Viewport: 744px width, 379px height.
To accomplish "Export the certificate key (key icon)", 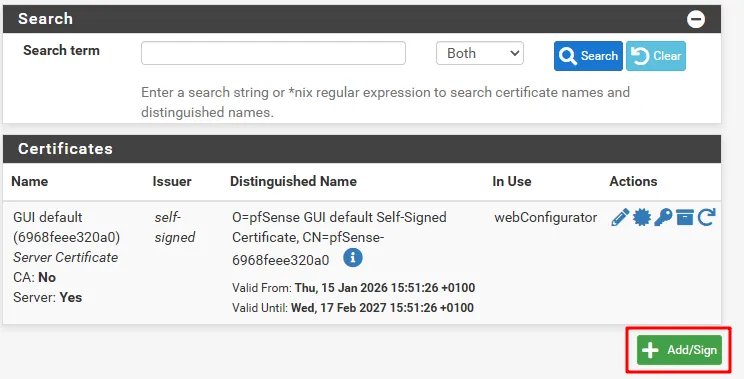I will pyautogui.click(x=663, y=217).
